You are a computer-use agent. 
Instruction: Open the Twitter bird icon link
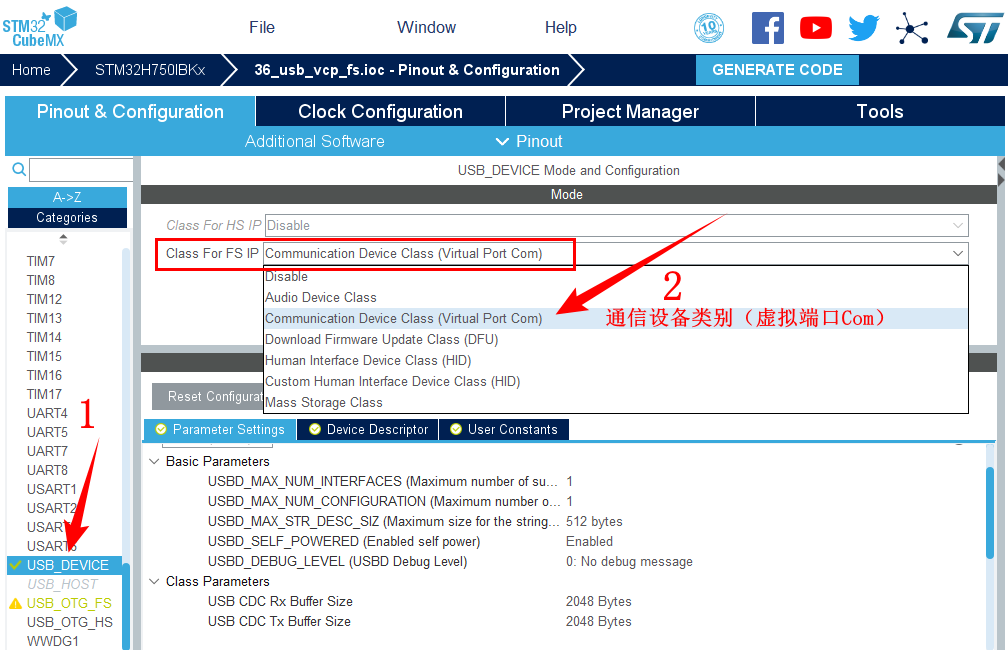pos(863,28)
